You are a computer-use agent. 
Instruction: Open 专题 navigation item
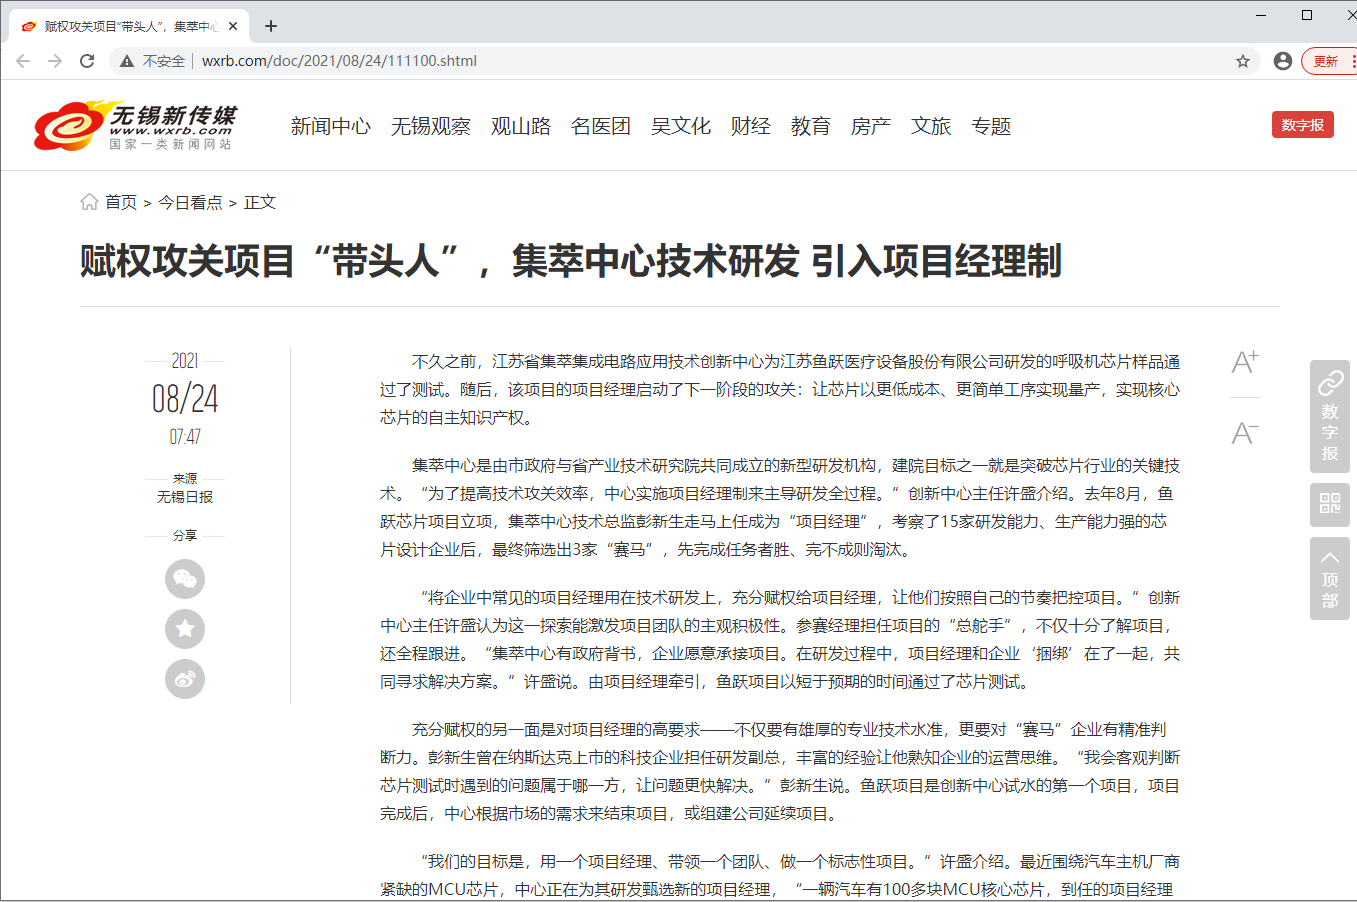tap(991, 126)
